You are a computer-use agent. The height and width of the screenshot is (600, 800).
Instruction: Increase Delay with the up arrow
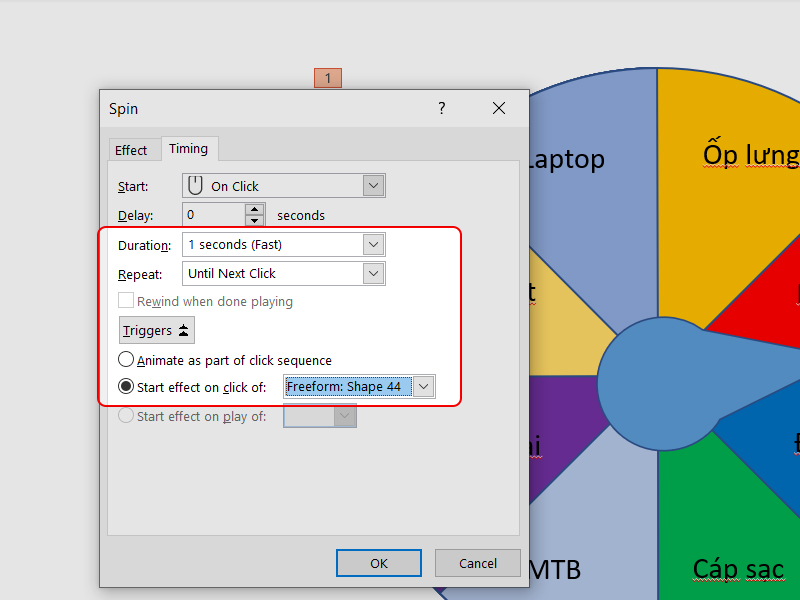tap(255, 209)
